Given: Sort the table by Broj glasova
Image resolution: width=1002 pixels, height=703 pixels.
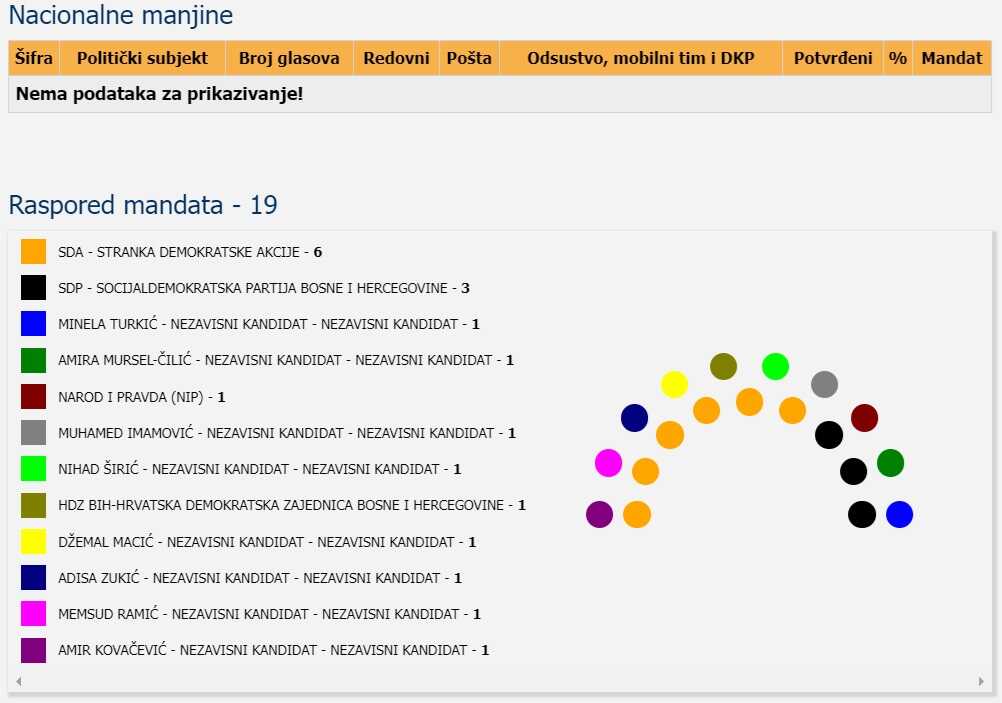Looking at the screenshot, I should tap(289, 58).
